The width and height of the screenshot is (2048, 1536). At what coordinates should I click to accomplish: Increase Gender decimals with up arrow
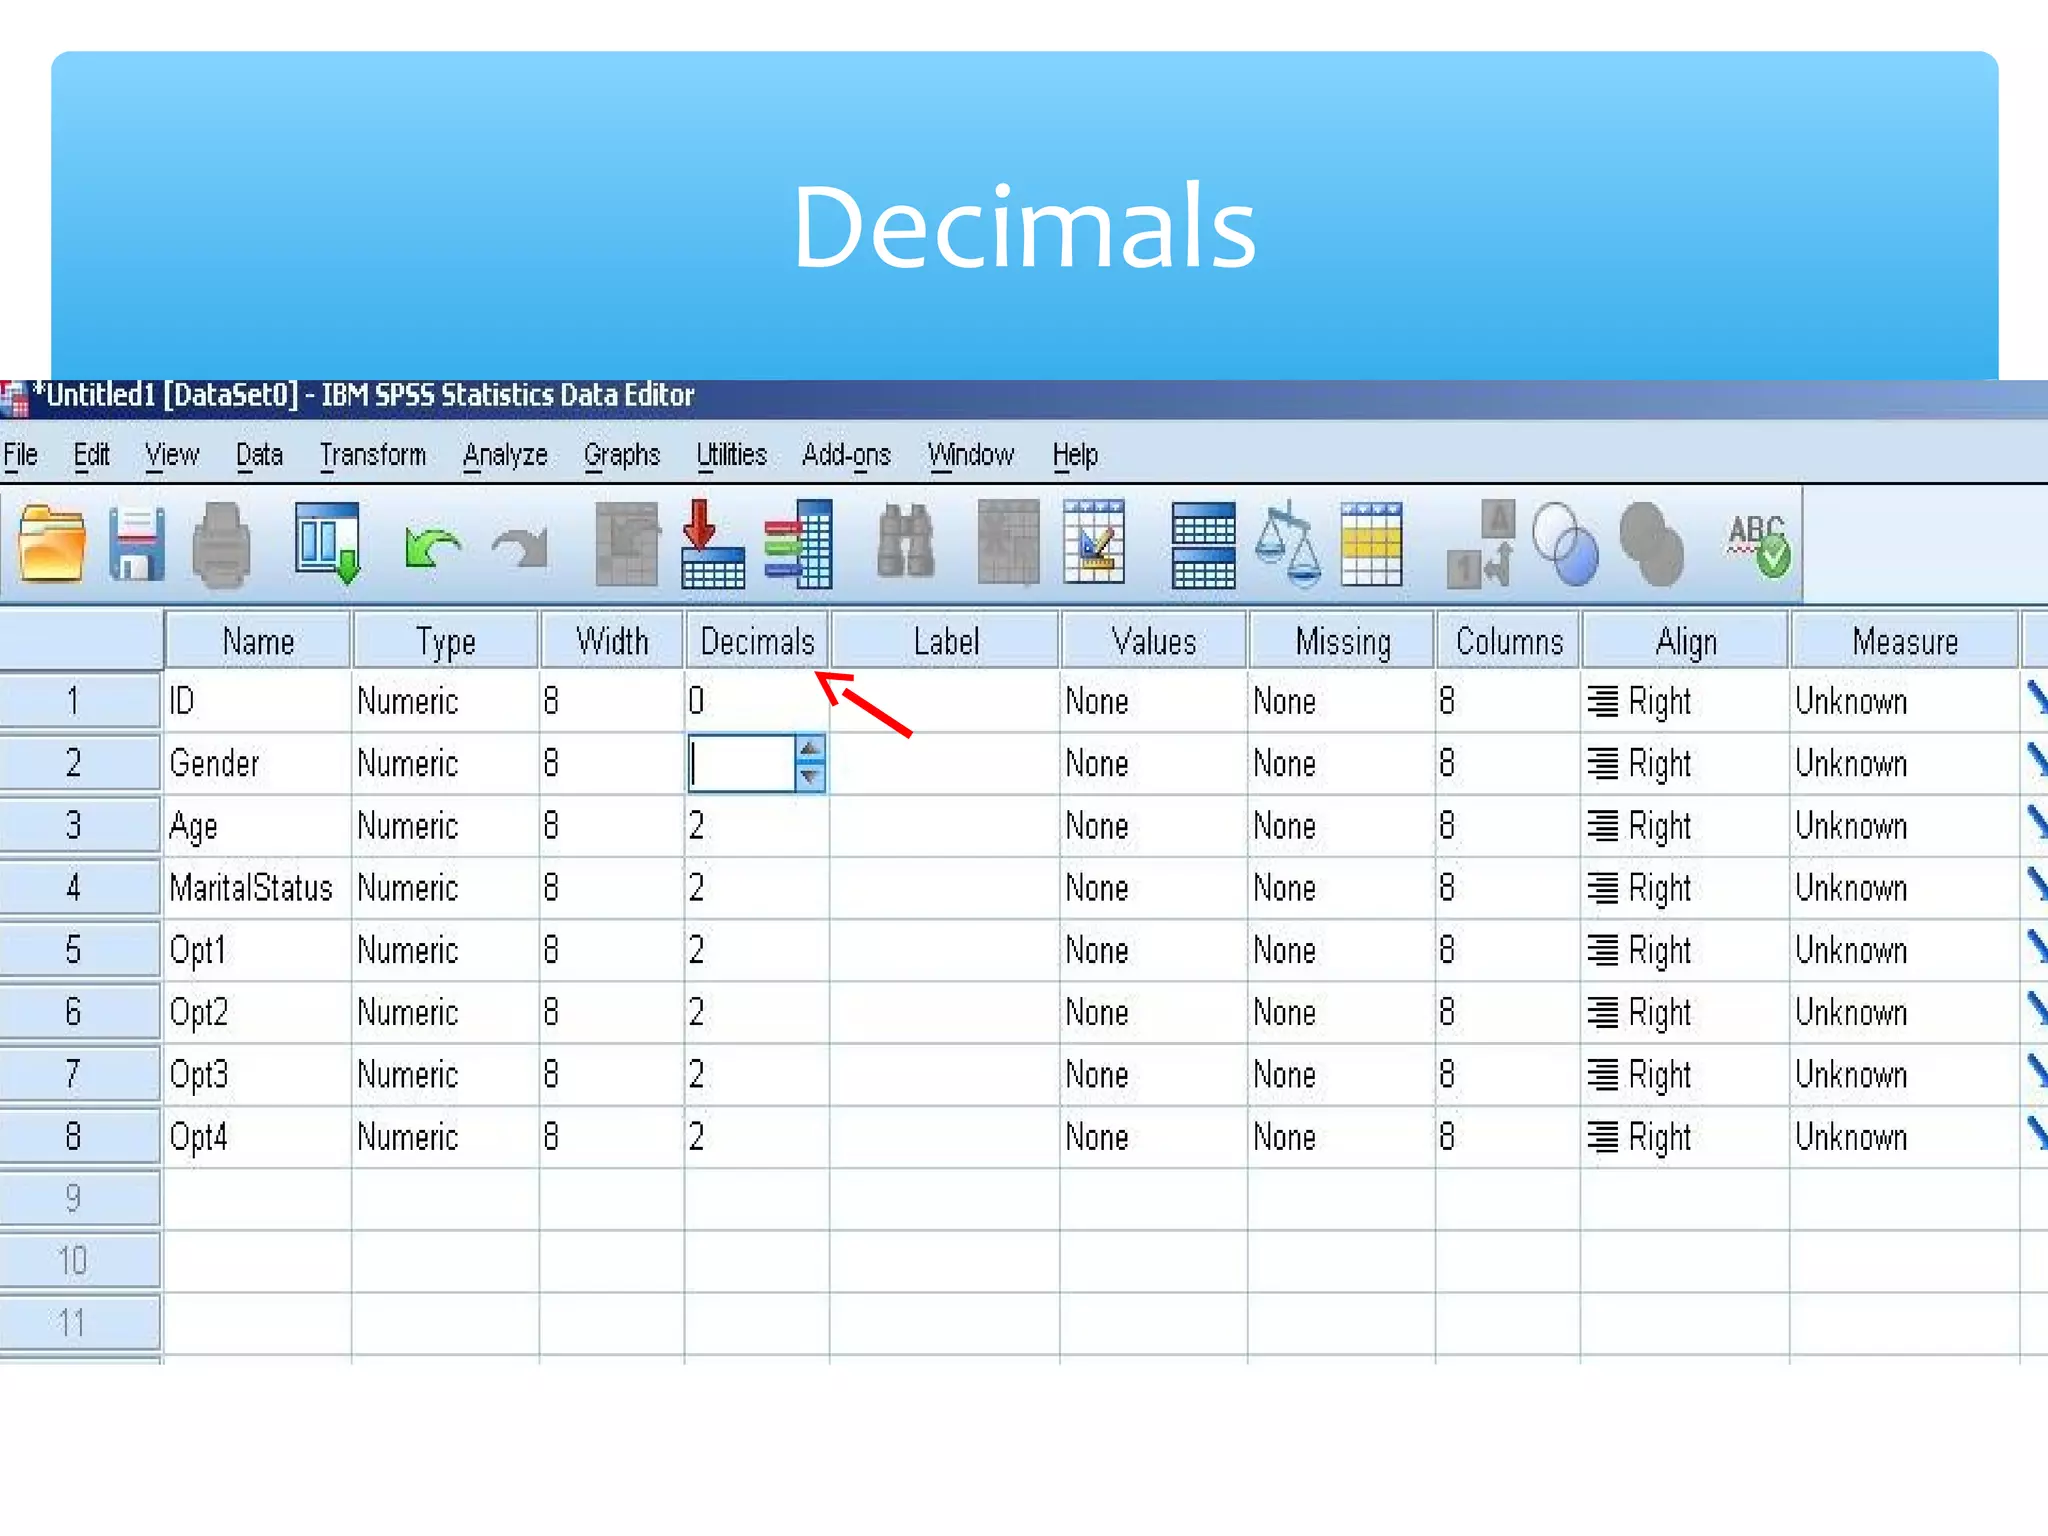click(x=810, y=749)
